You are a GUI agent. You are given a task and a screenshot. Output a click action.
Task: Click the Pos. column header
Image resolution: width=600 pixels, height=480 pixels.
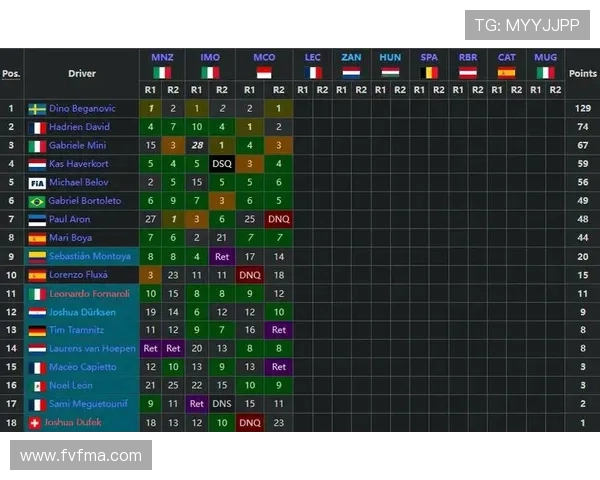click(11, 73)
